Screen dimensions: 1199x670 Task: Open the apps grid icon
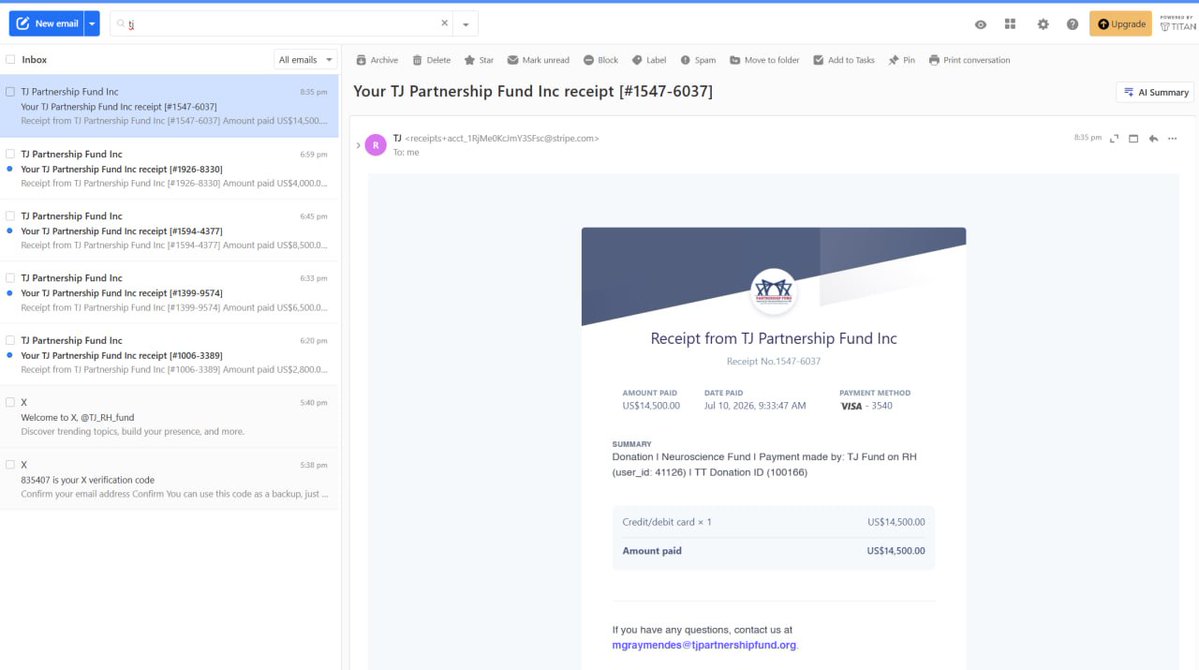point(1010,24)
